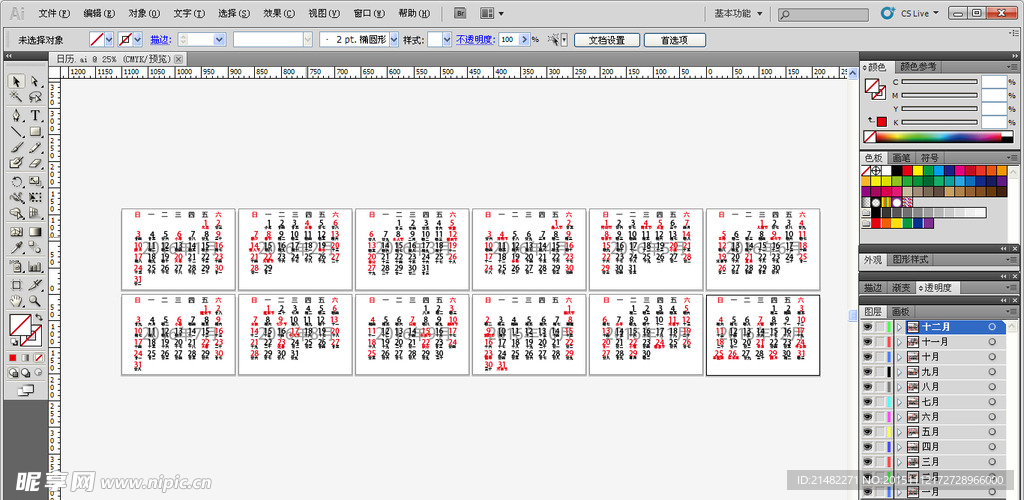Select the Hand tool
The image size is (1024, 500).
(16, 300)
